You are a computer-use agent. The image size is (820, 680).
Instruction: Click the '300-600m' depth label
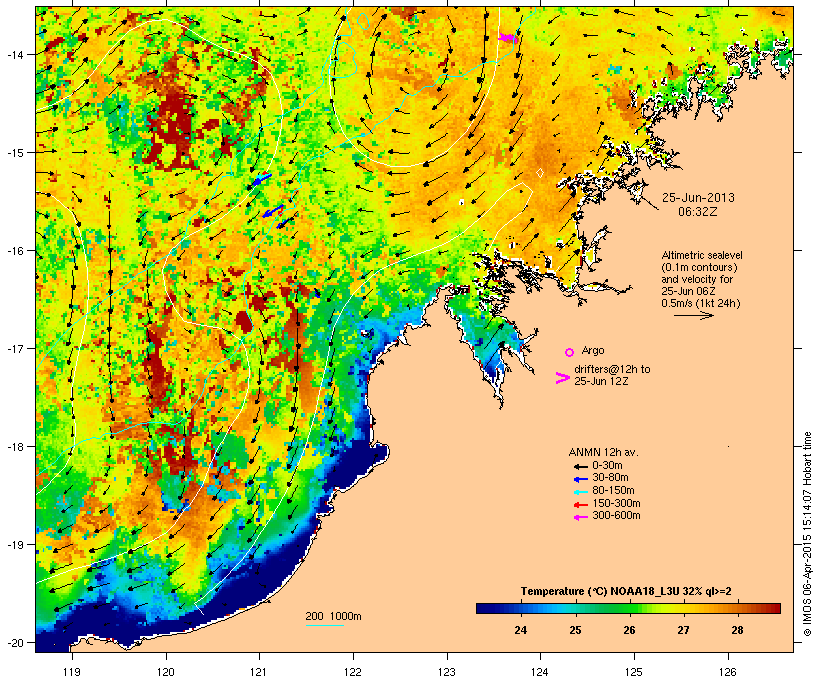point(616,516)
